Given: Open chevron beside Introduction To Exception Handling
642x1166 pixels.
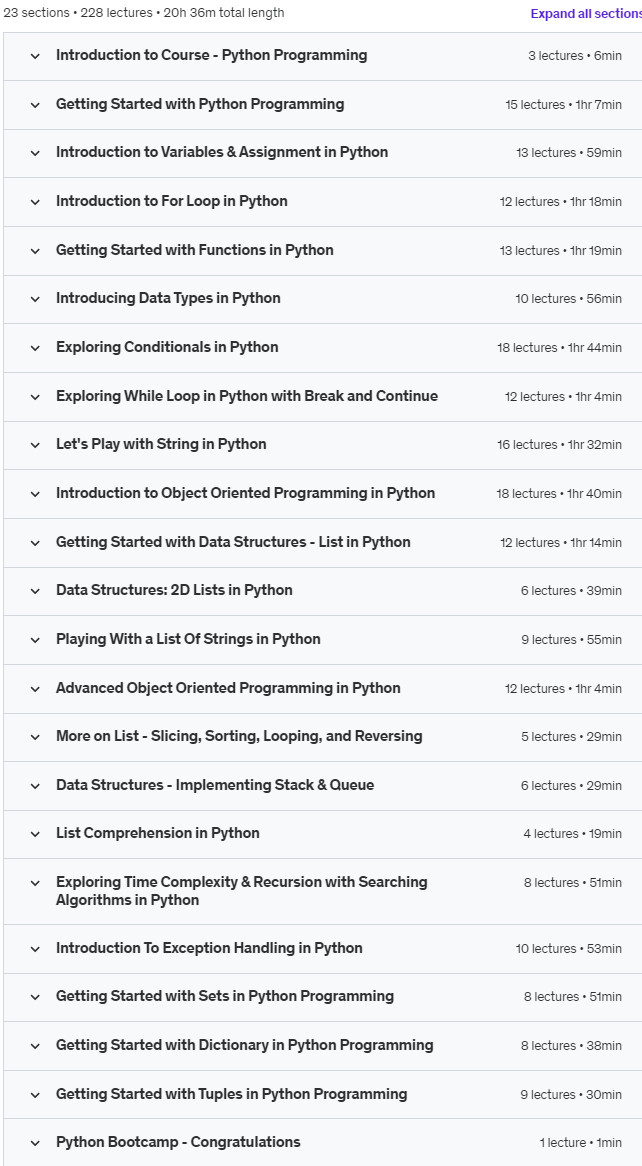Looking at the screenshot, I should coord(35,949).
